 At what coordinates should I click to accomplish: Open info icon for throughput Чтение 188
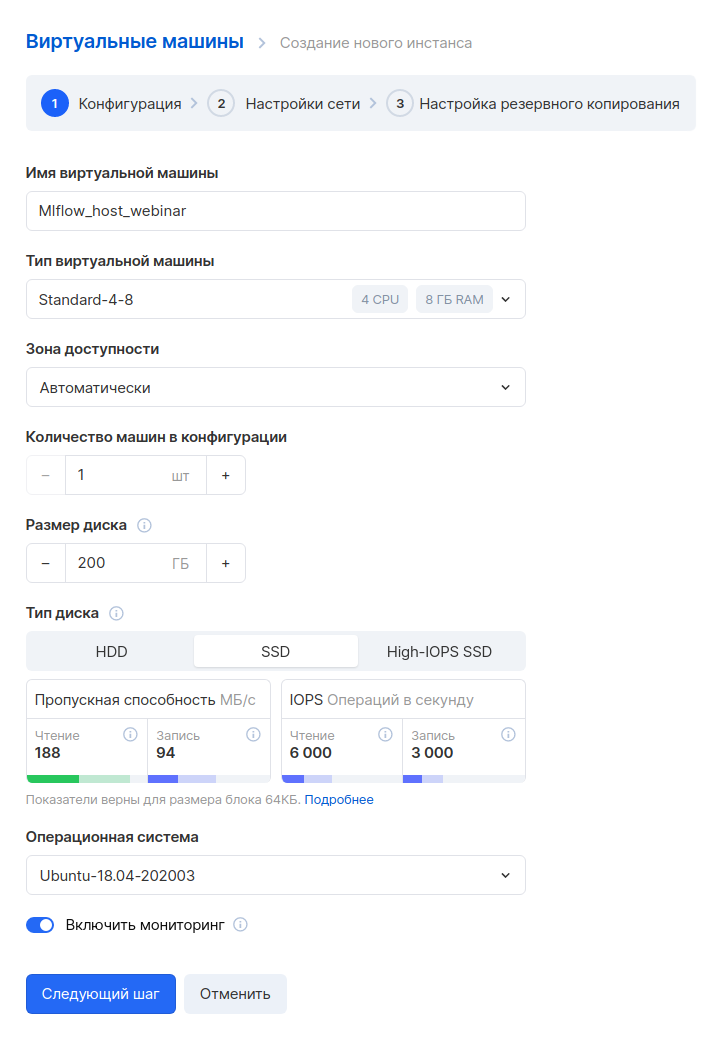tap(130, 734)
